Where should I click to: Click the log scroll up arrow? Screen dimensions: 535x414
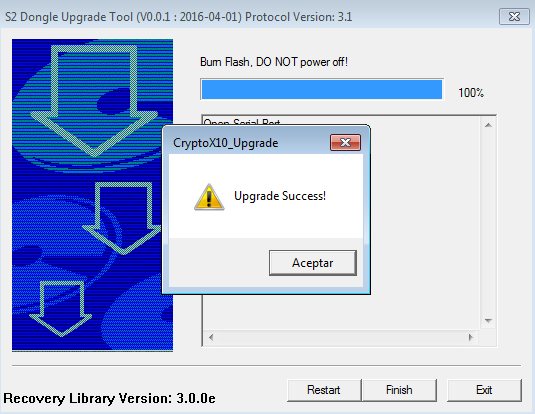488,125
